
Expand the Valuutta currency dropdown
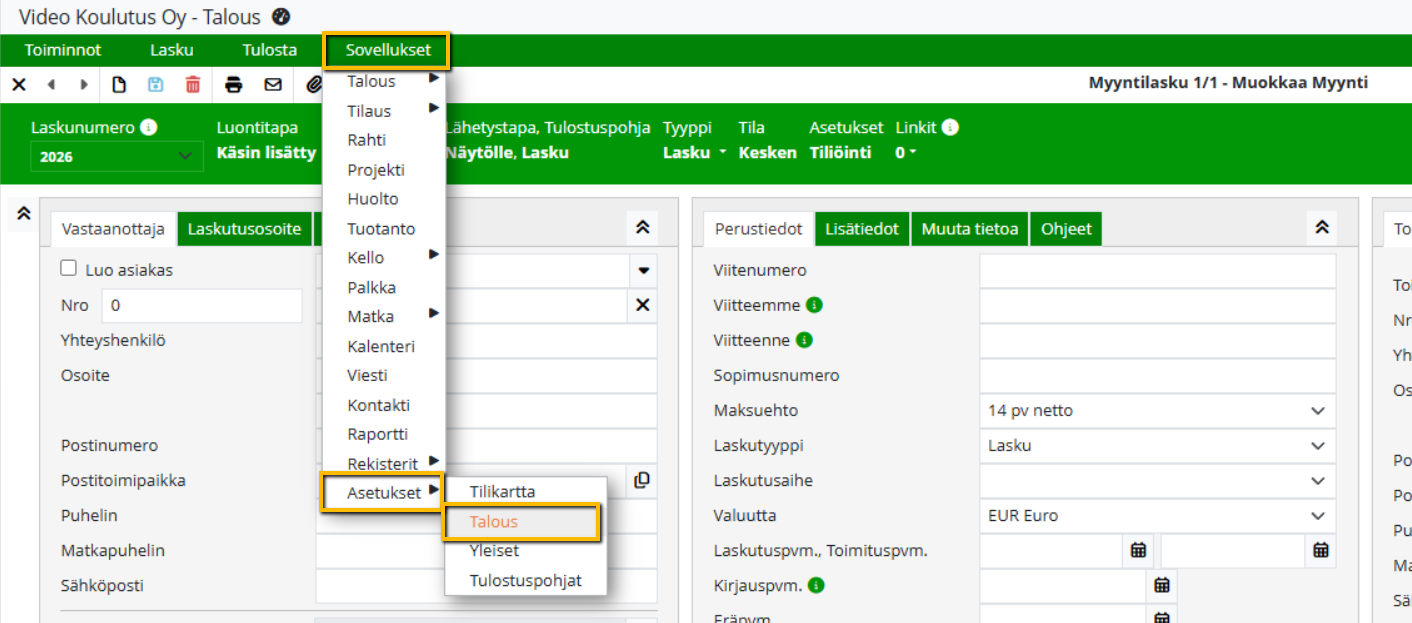1157,516
